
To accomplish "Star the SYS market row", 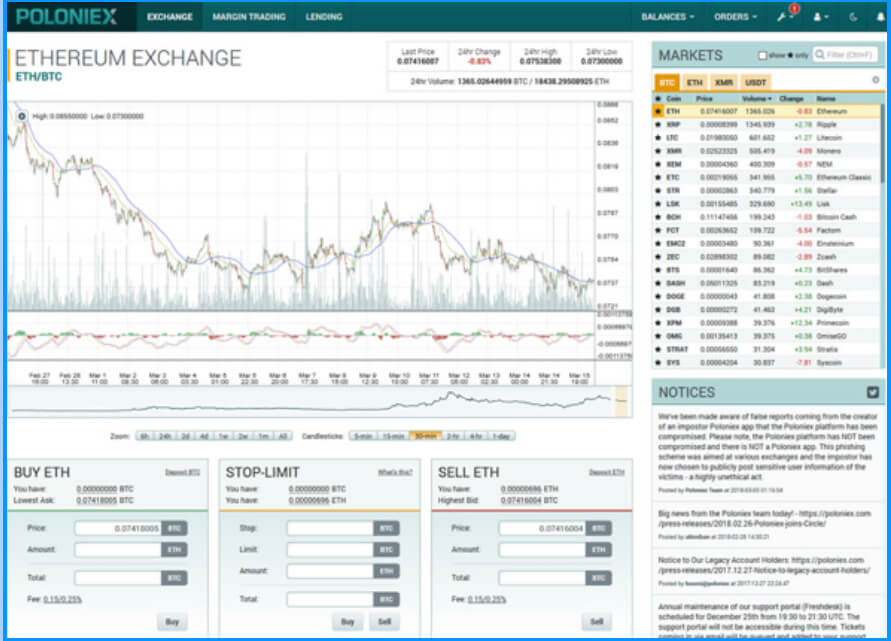I will [658, 363].
